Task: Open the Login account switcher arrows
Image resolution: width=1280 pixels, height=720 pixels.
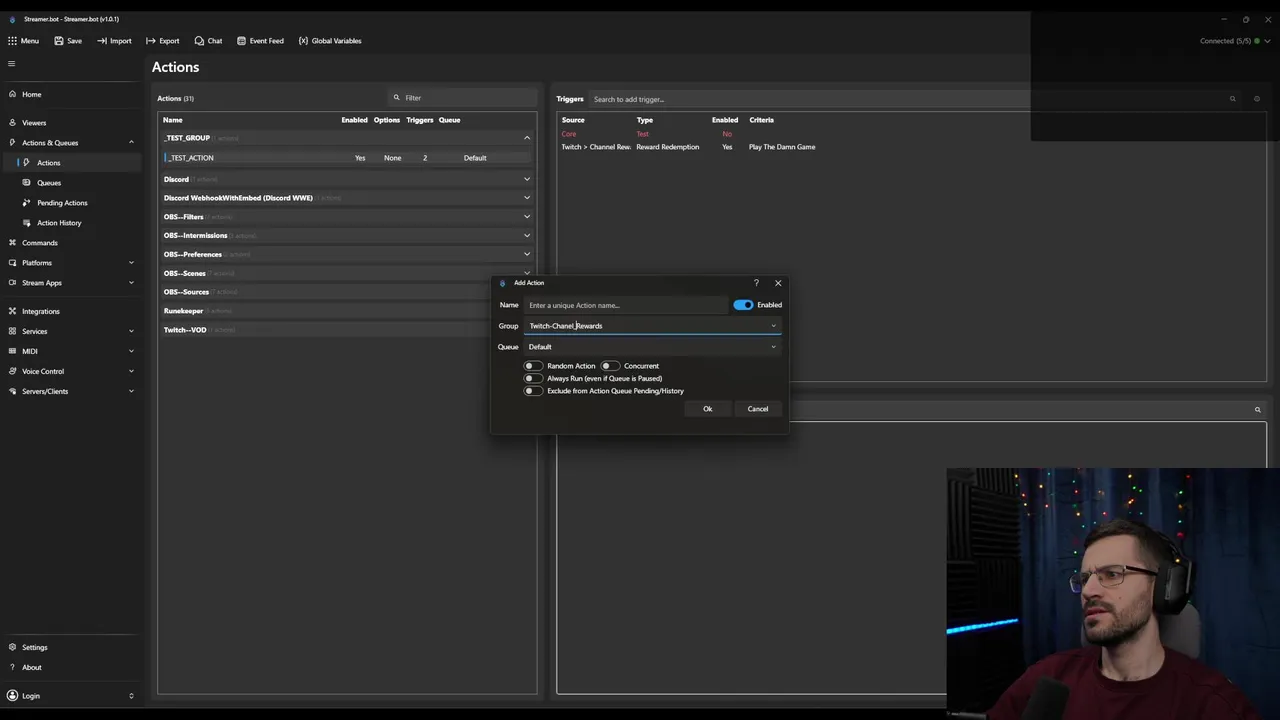Action: 131,696
